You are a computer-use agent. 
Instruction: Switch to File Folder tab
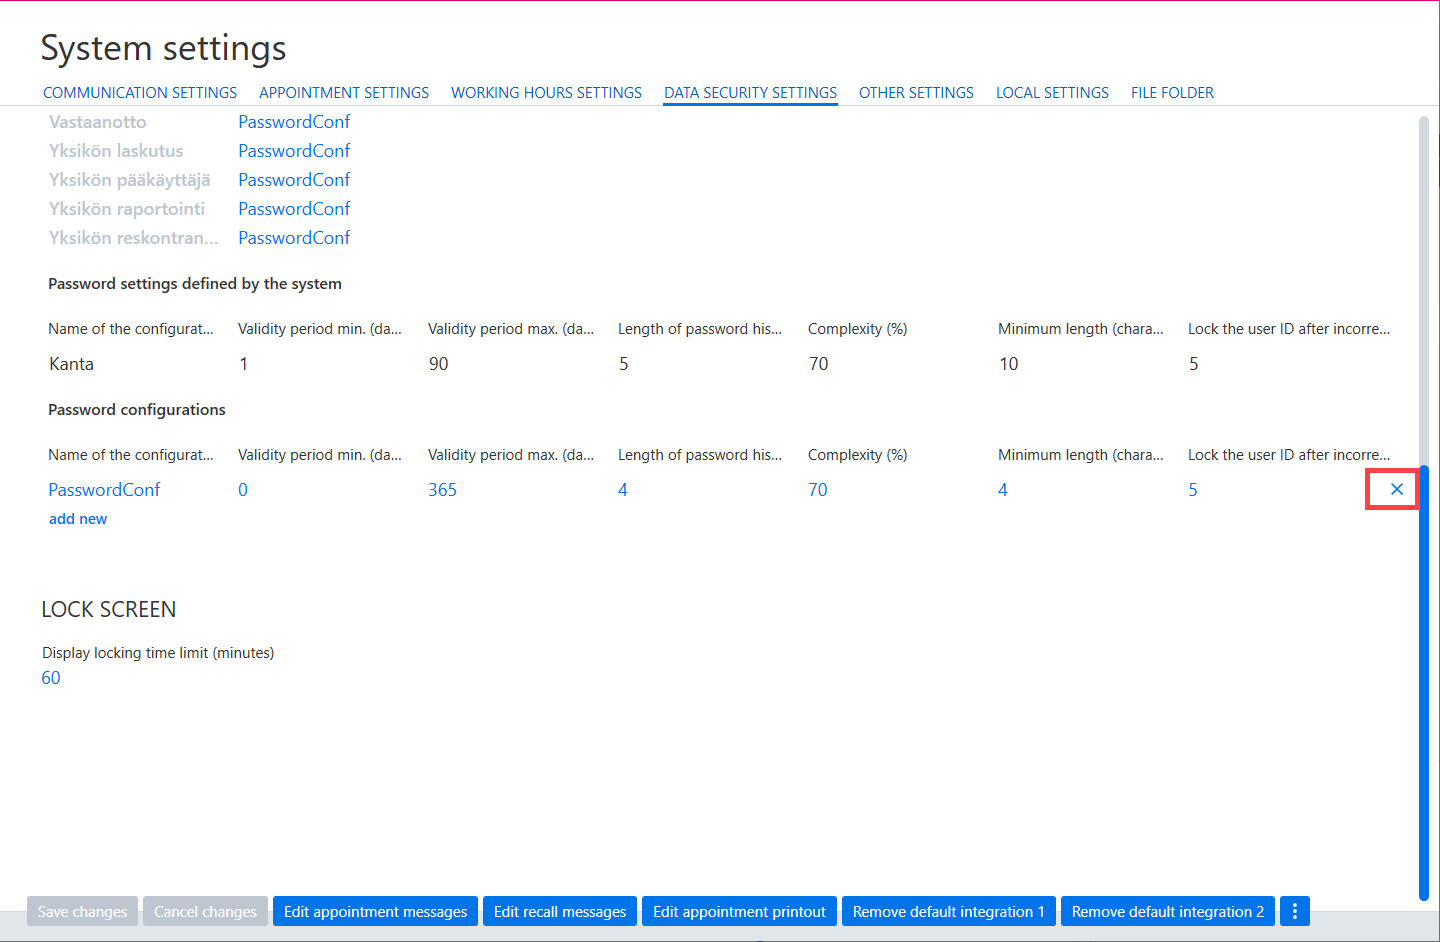pyautogui.click(x=1172, y=93)
